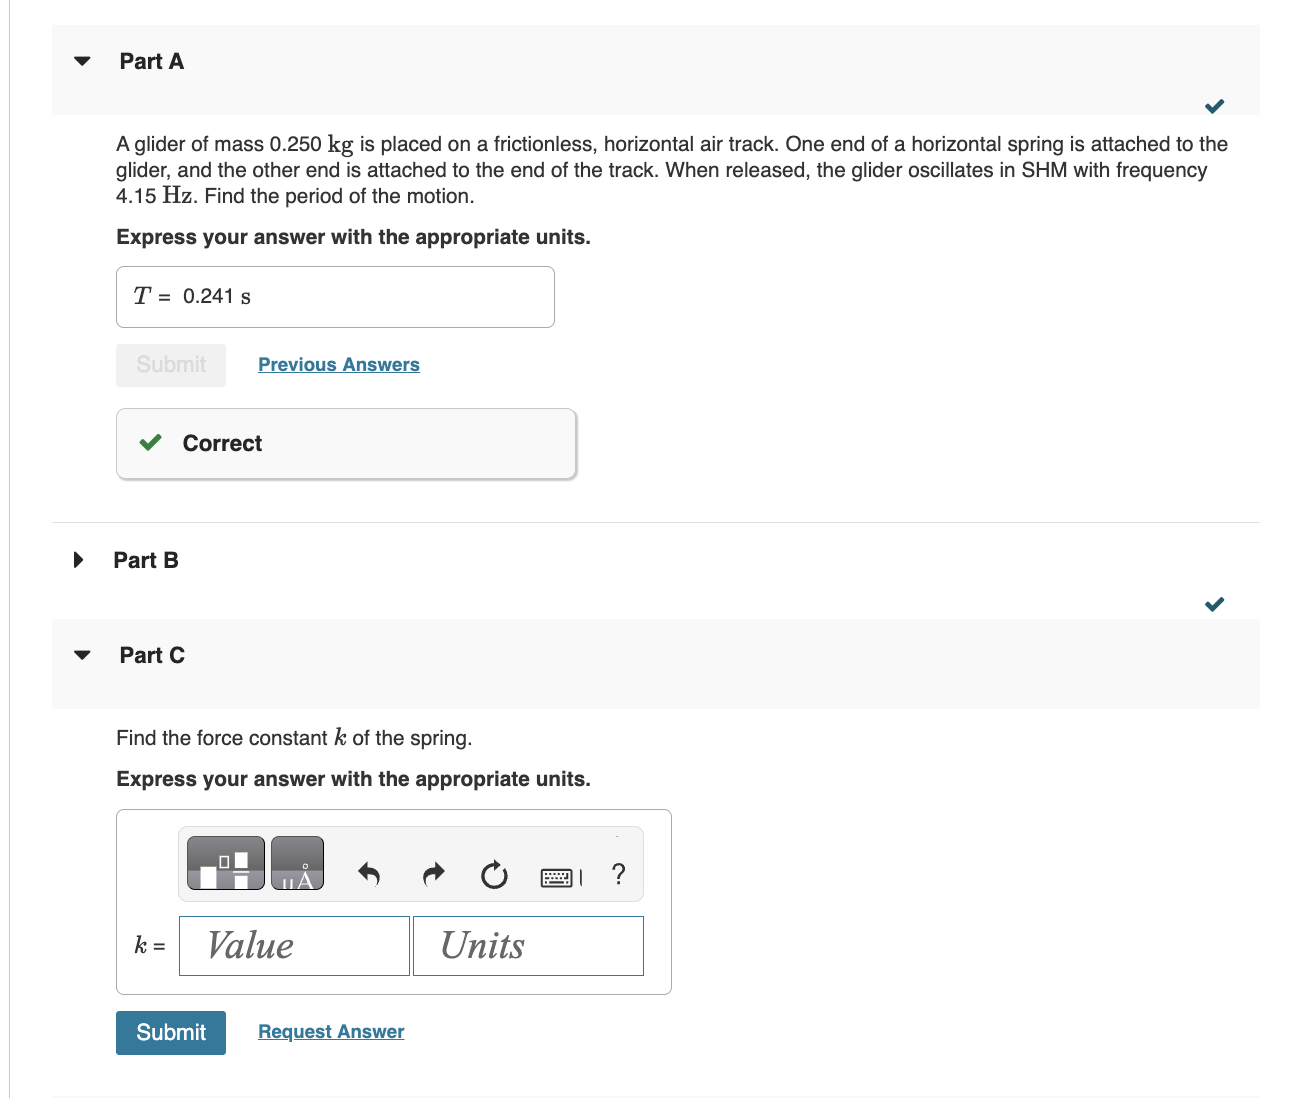Image resolution: width=1300 pixels, height=1098 pixels.
Task: Click the undo arrow icon
Action: point(369,874)
